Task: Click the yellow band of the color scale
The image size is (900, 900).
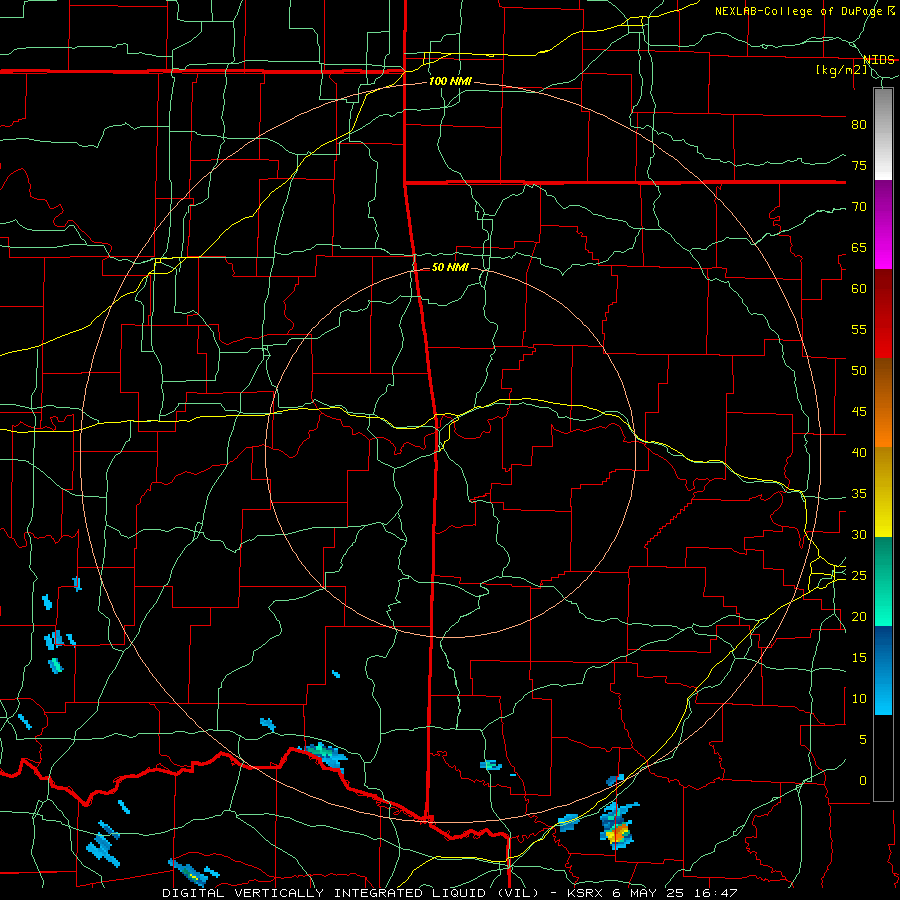Action: coord(883,492)
